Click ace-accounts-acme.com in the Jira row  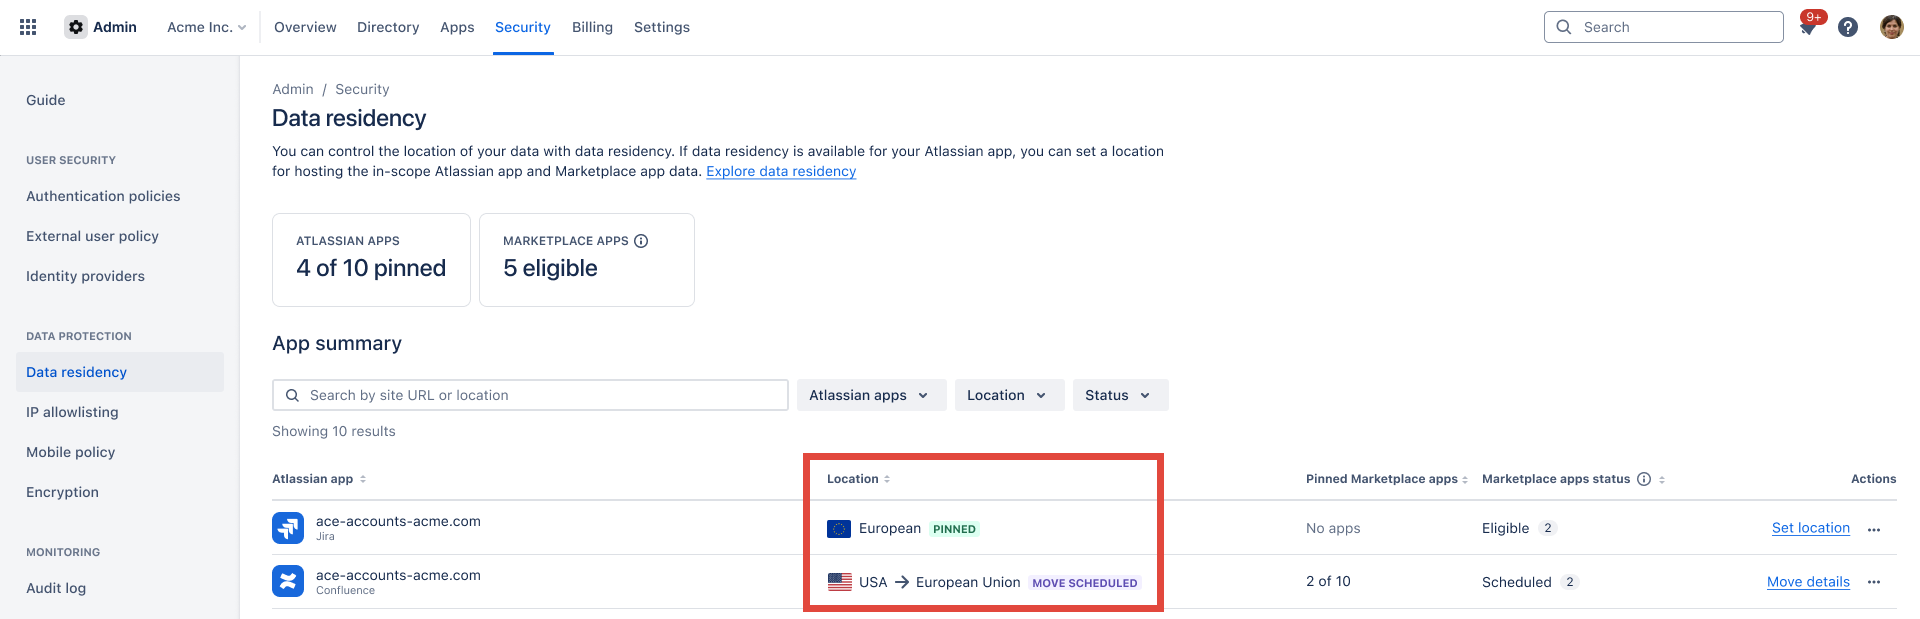point(398,521)
